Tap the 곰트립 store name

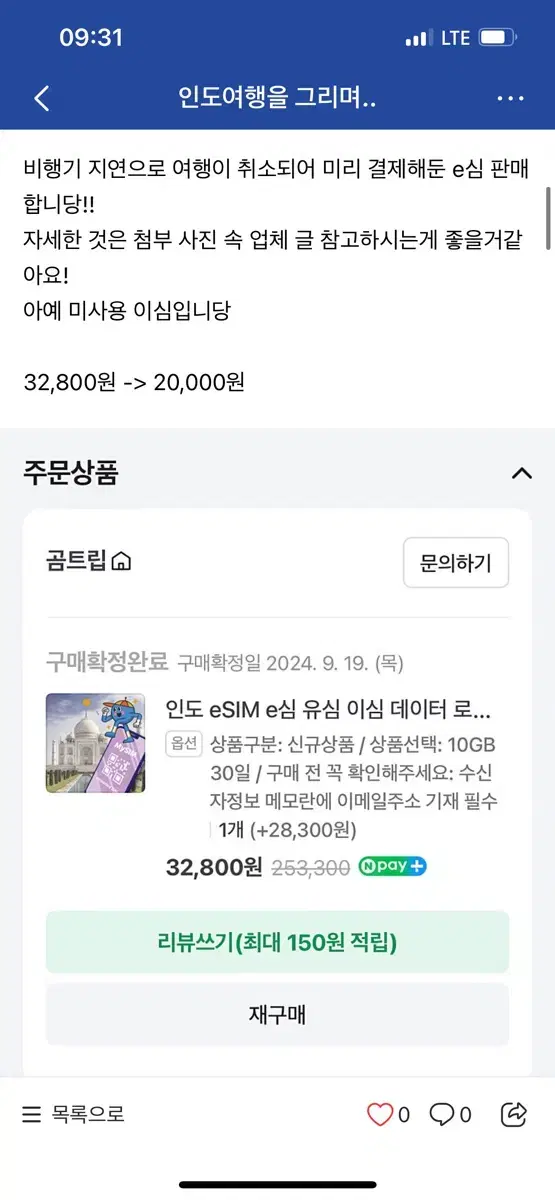(x=75, y=561)
